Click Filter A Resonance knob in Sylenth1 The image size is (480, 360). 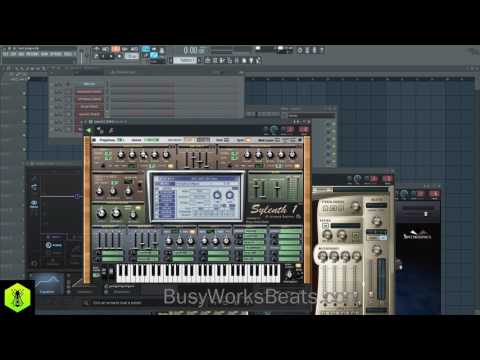(113, 191)
